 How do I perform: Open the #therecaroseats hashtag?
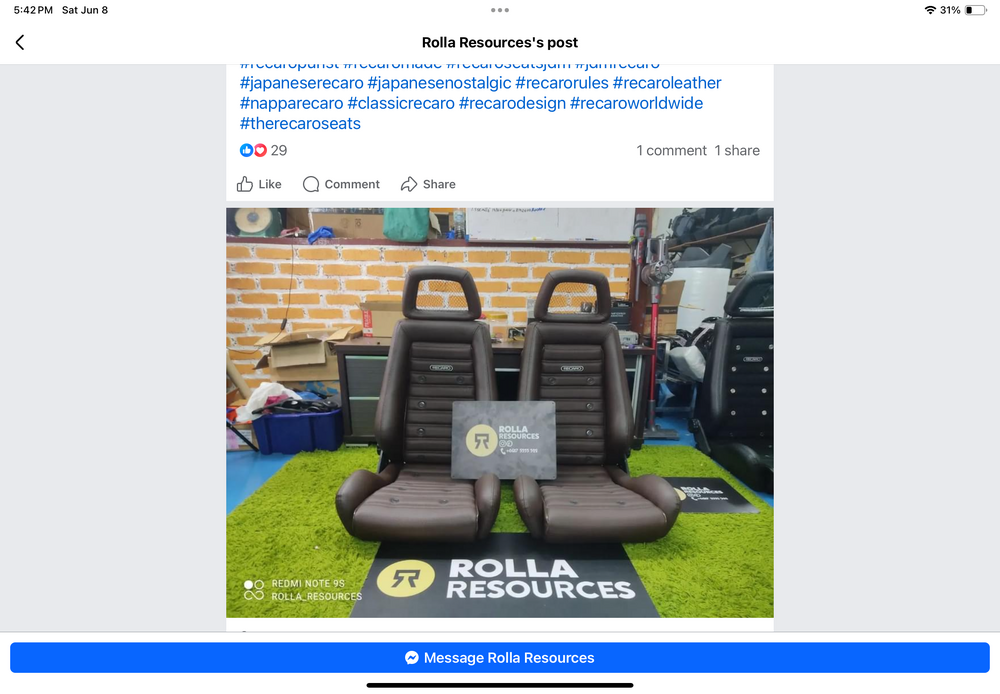(x=300, y=124)
